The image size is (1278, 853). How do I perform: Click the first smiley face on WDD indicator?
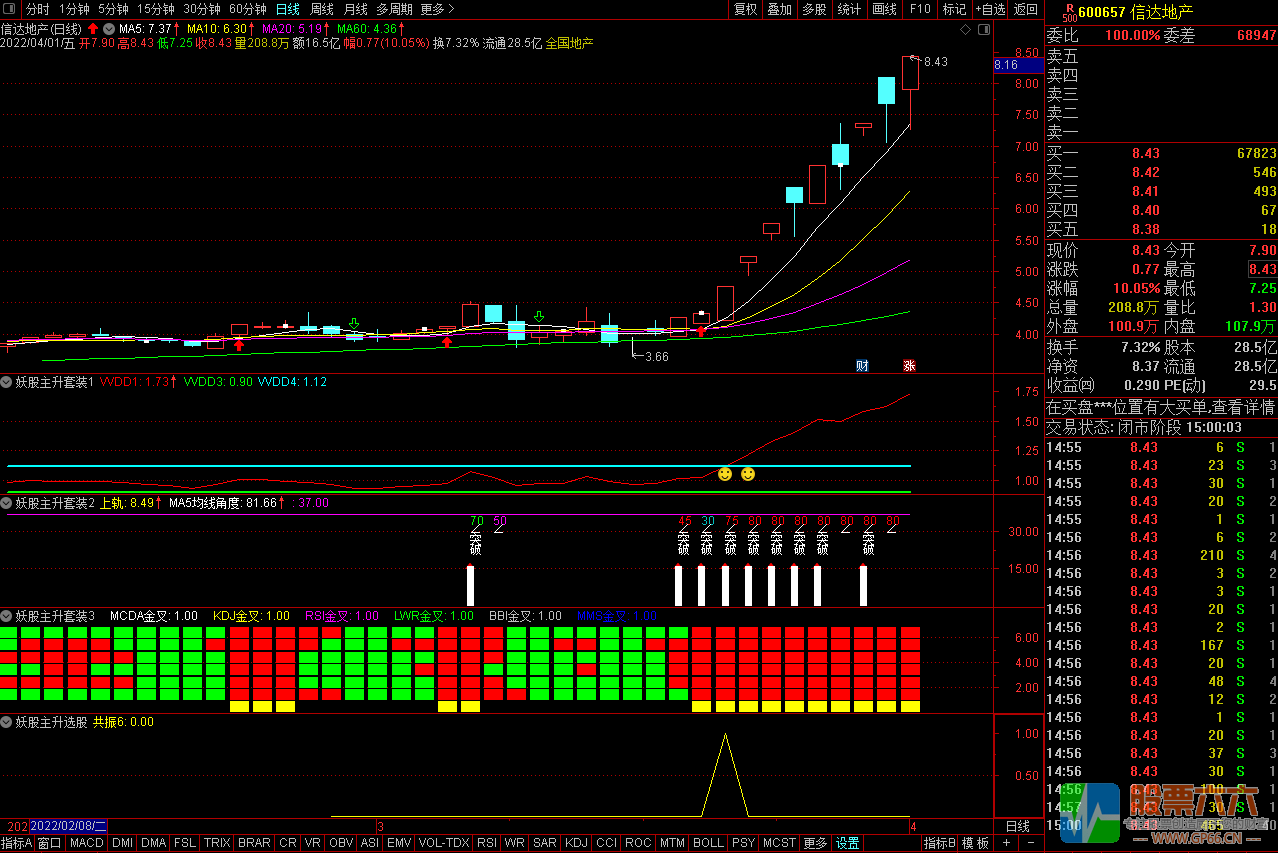[x=725, y=473]
